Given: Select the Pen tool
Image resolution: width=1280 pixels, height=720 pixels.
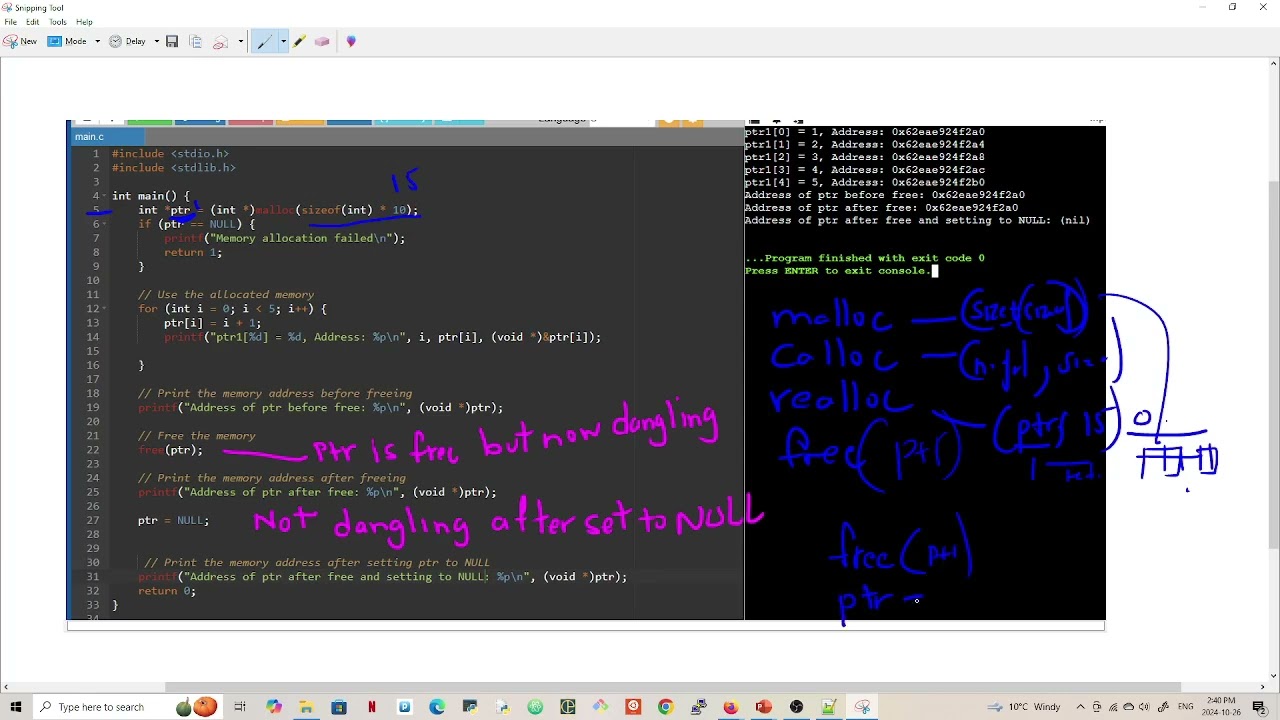Looking at the screenshot, I should (264, 41).
